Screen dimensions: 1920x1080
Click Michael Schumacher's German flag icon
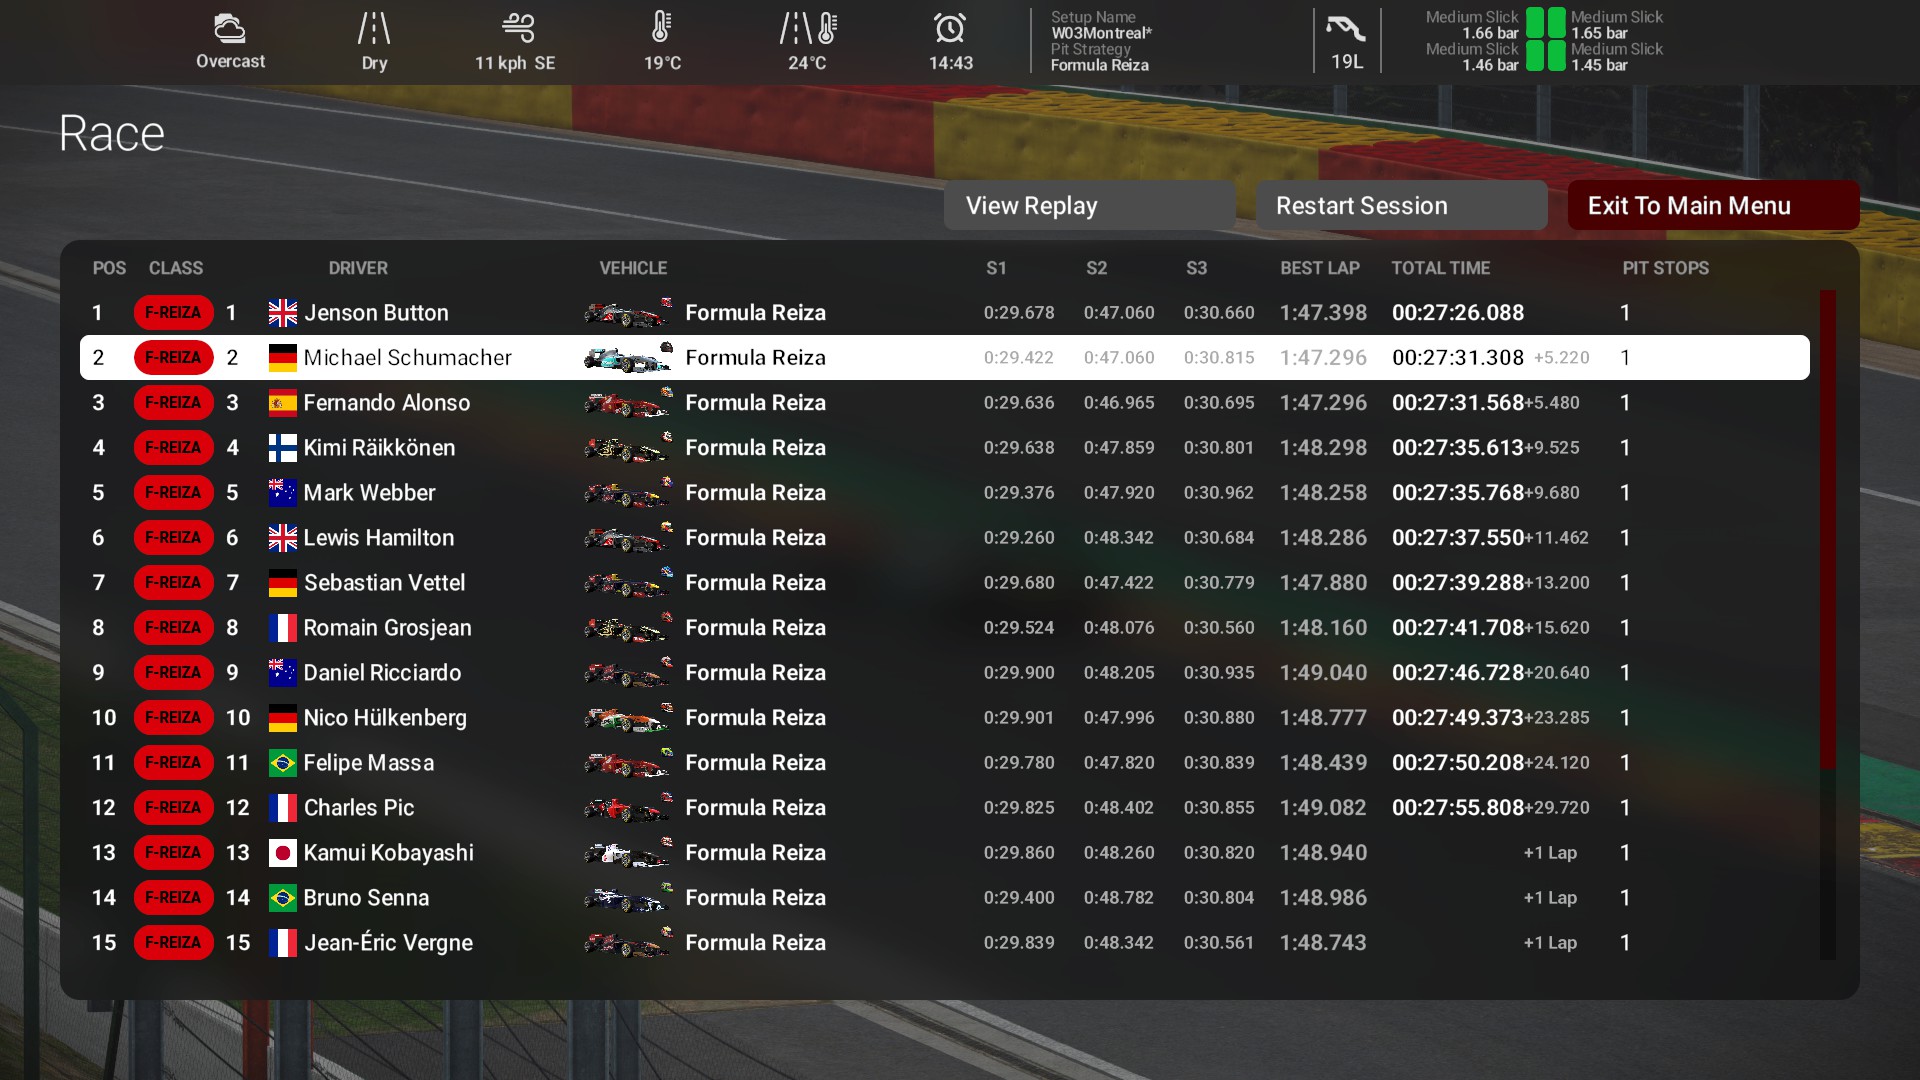coord(283,358)
